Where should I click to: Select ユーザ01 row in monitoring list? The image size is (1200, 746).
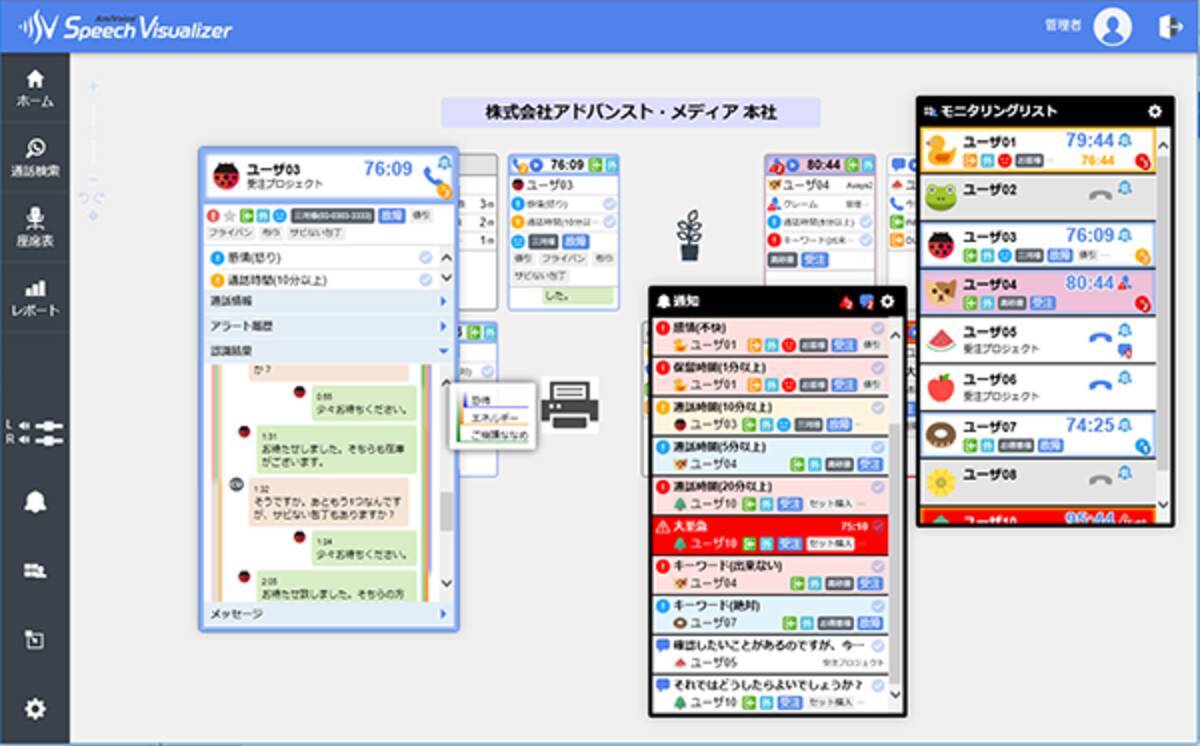tap(1037, 148)
